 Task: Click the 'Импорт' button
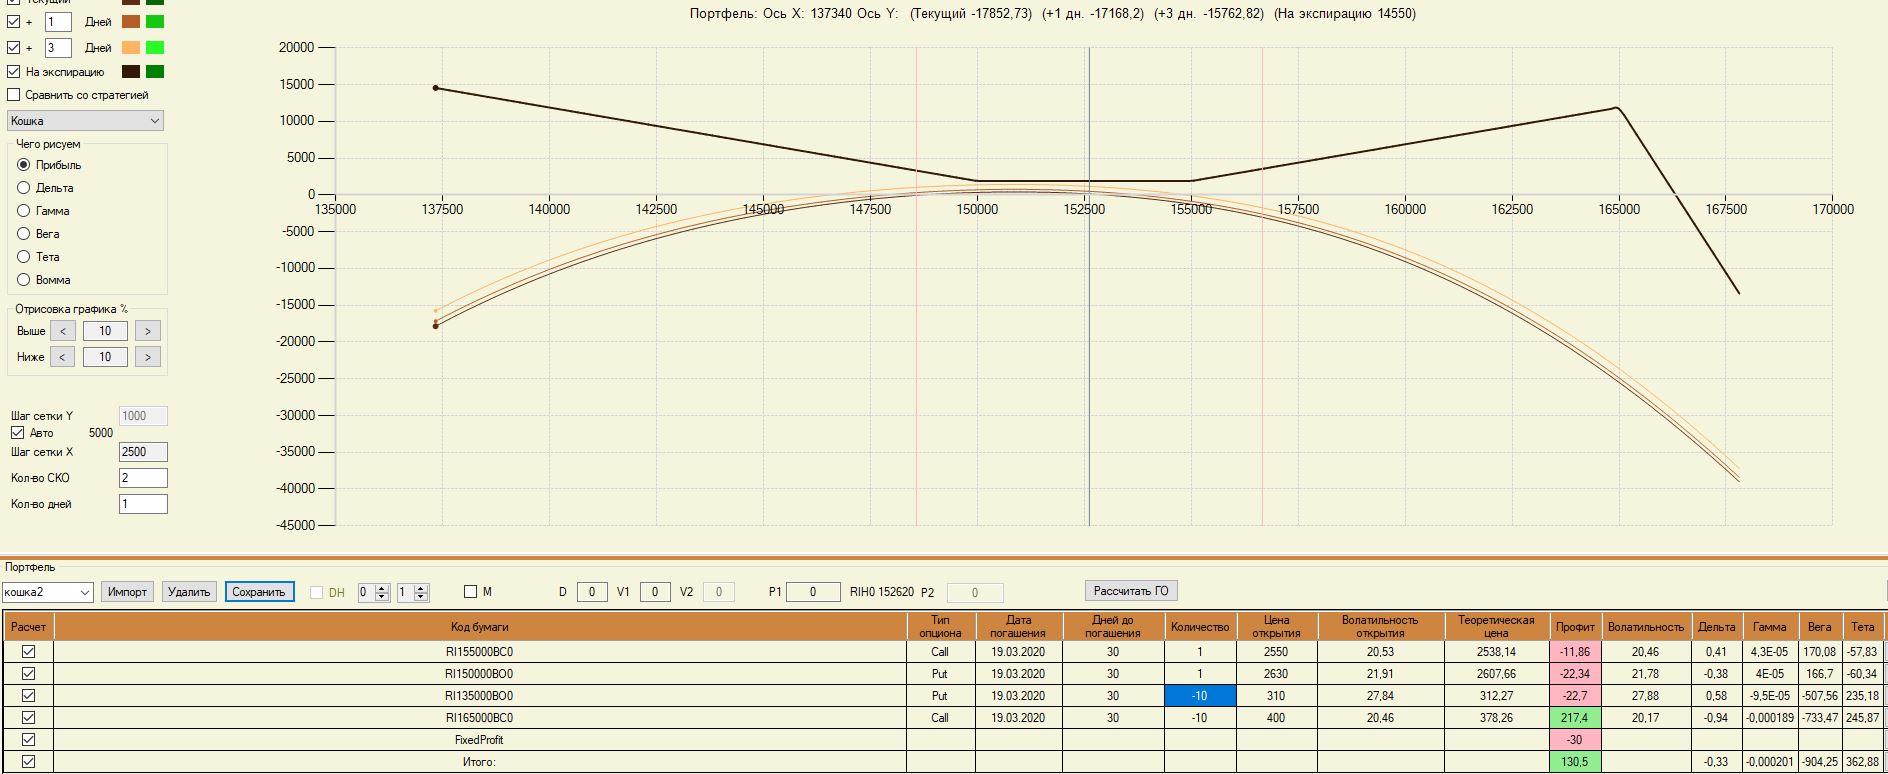tap(127, 592)
